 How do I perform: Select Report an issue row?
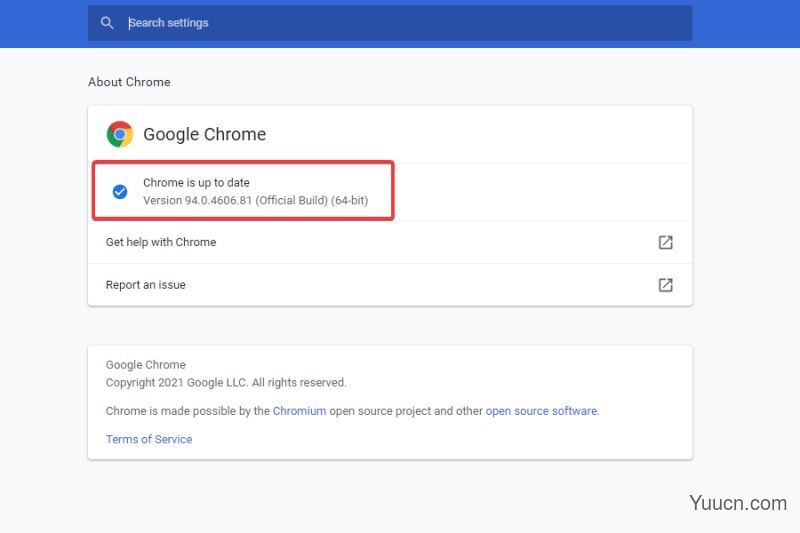[390, 285]
